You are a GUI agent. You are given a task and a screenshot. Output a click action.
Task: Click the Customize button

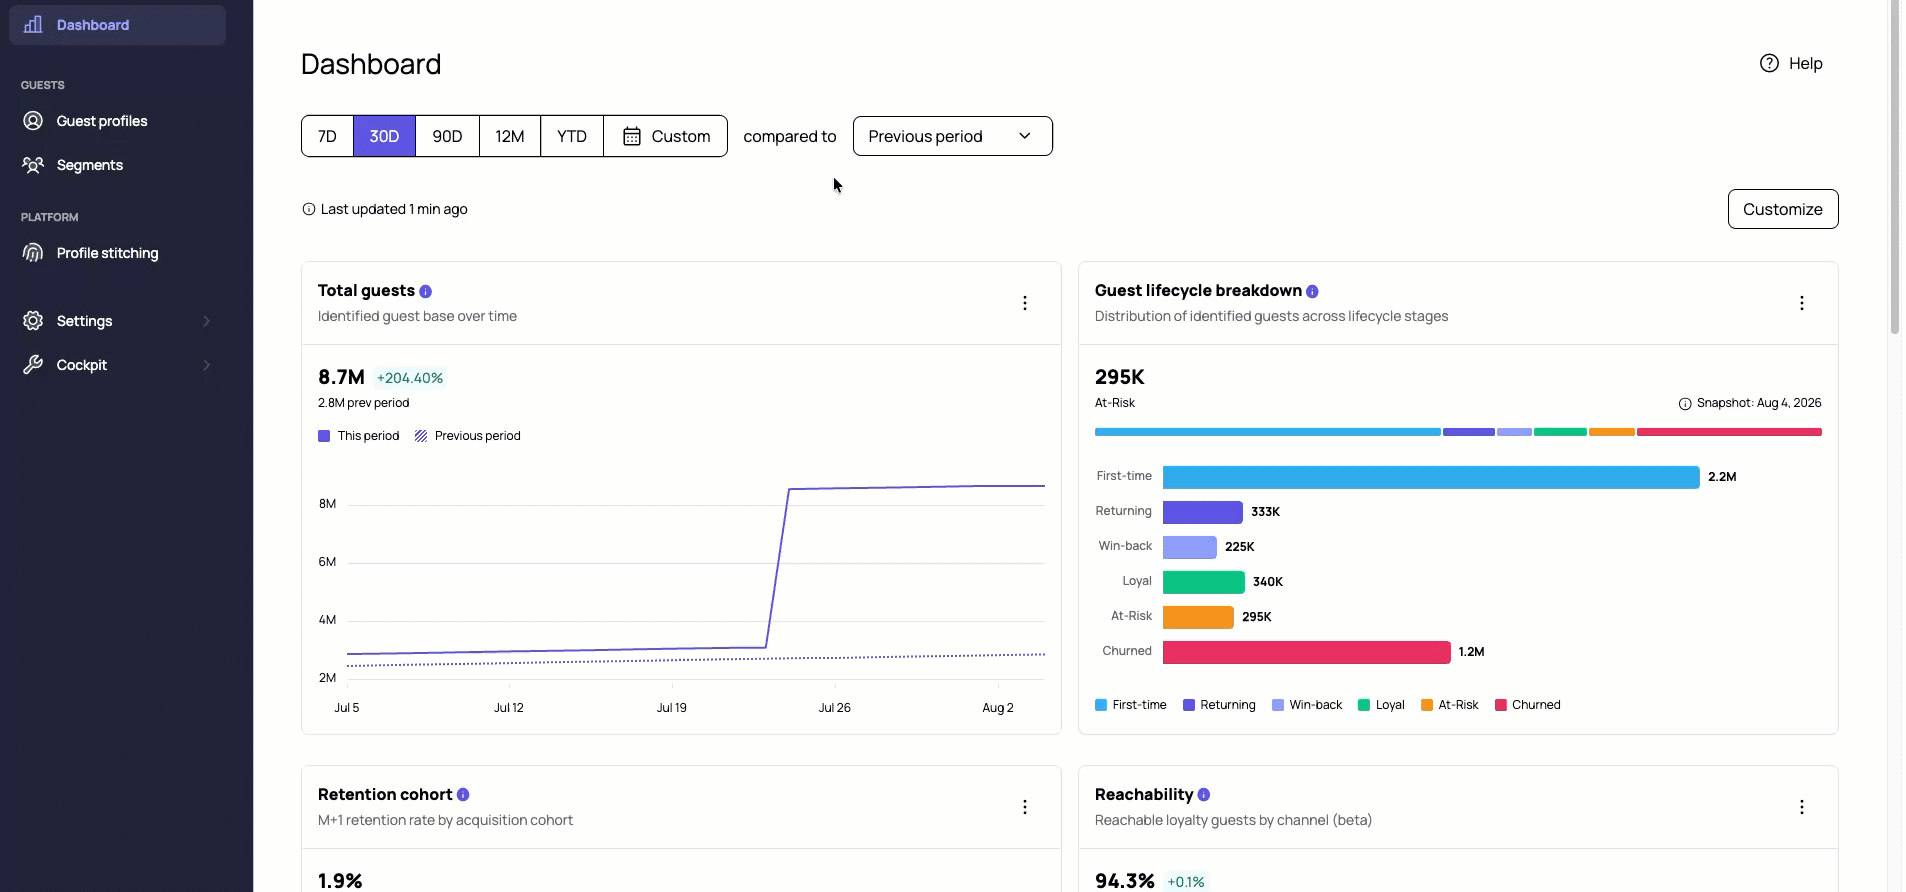tap(1782, 209)
